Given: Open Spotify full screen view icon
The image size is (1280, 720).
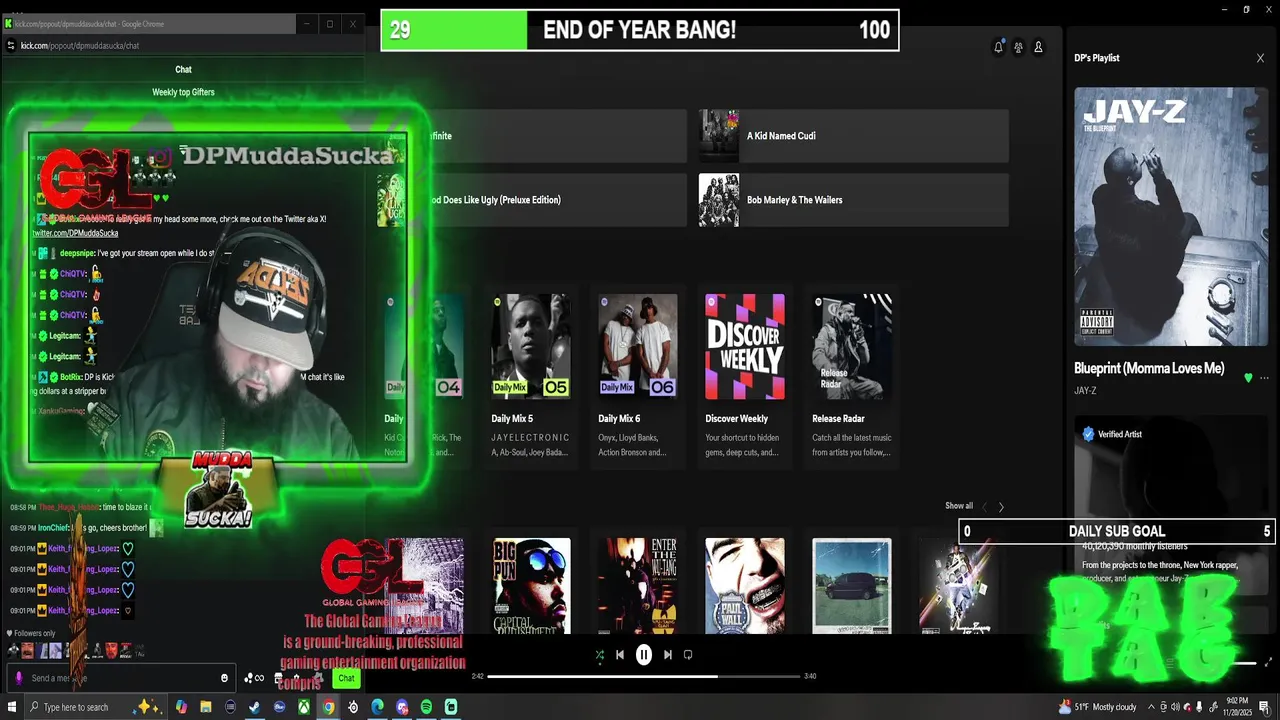Looking at the screenshot, I should coord(1269,662).
